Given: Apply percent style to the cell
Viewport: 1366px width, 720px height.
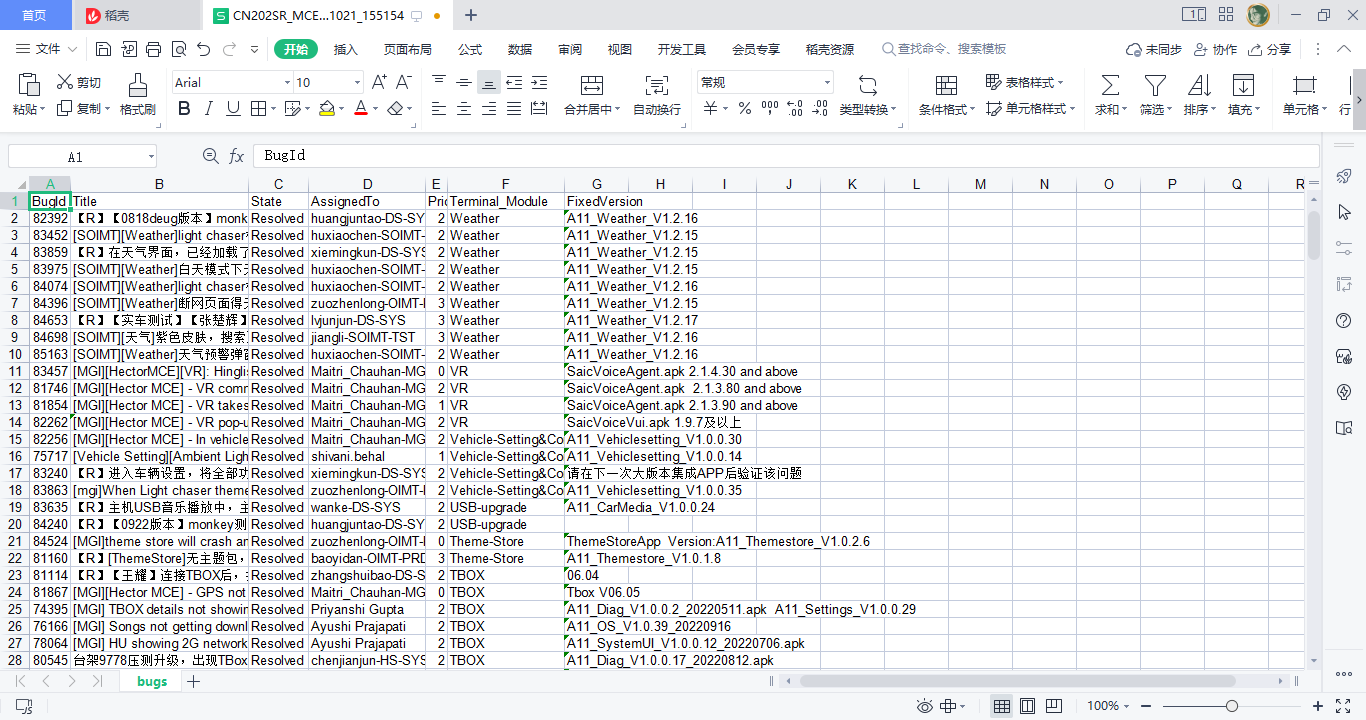Looking at the screenshot, I should (x=745, y=109).
